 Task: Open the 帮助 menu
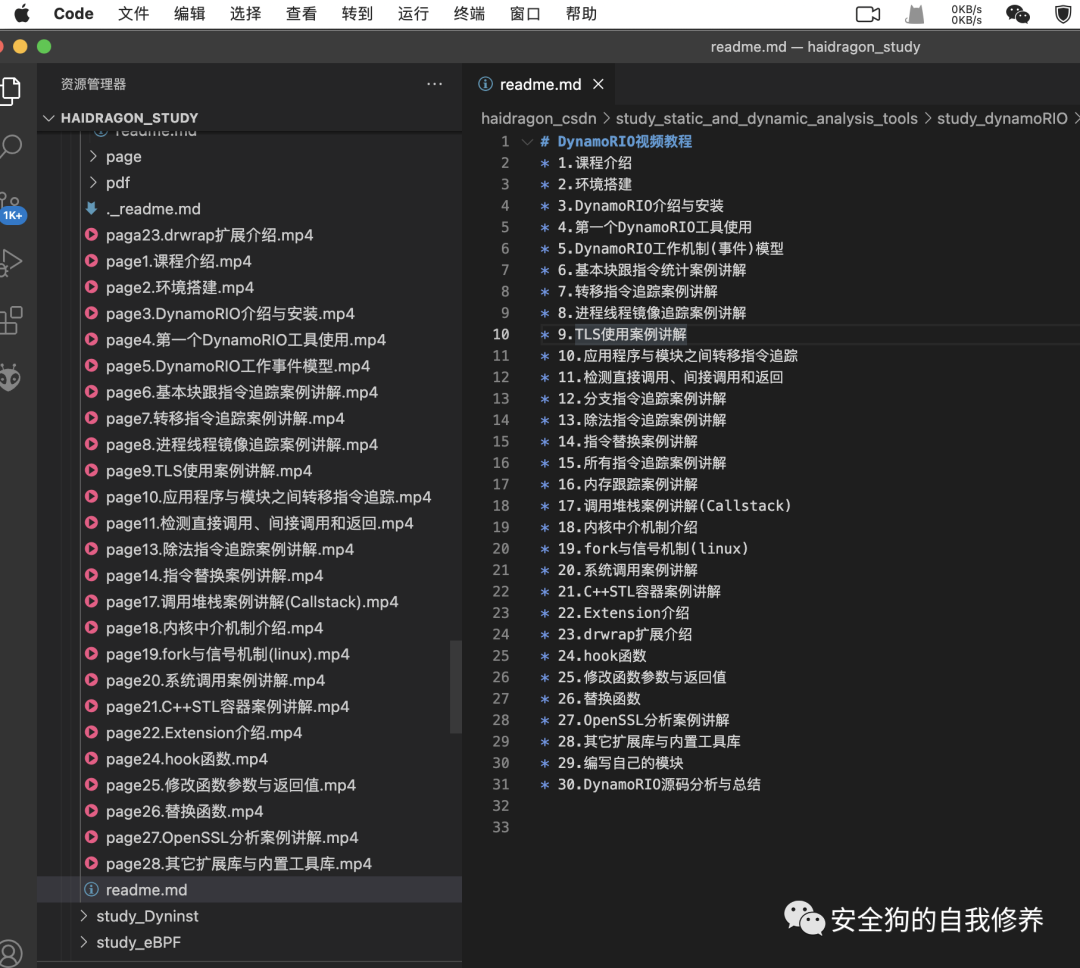coord(581,14)
